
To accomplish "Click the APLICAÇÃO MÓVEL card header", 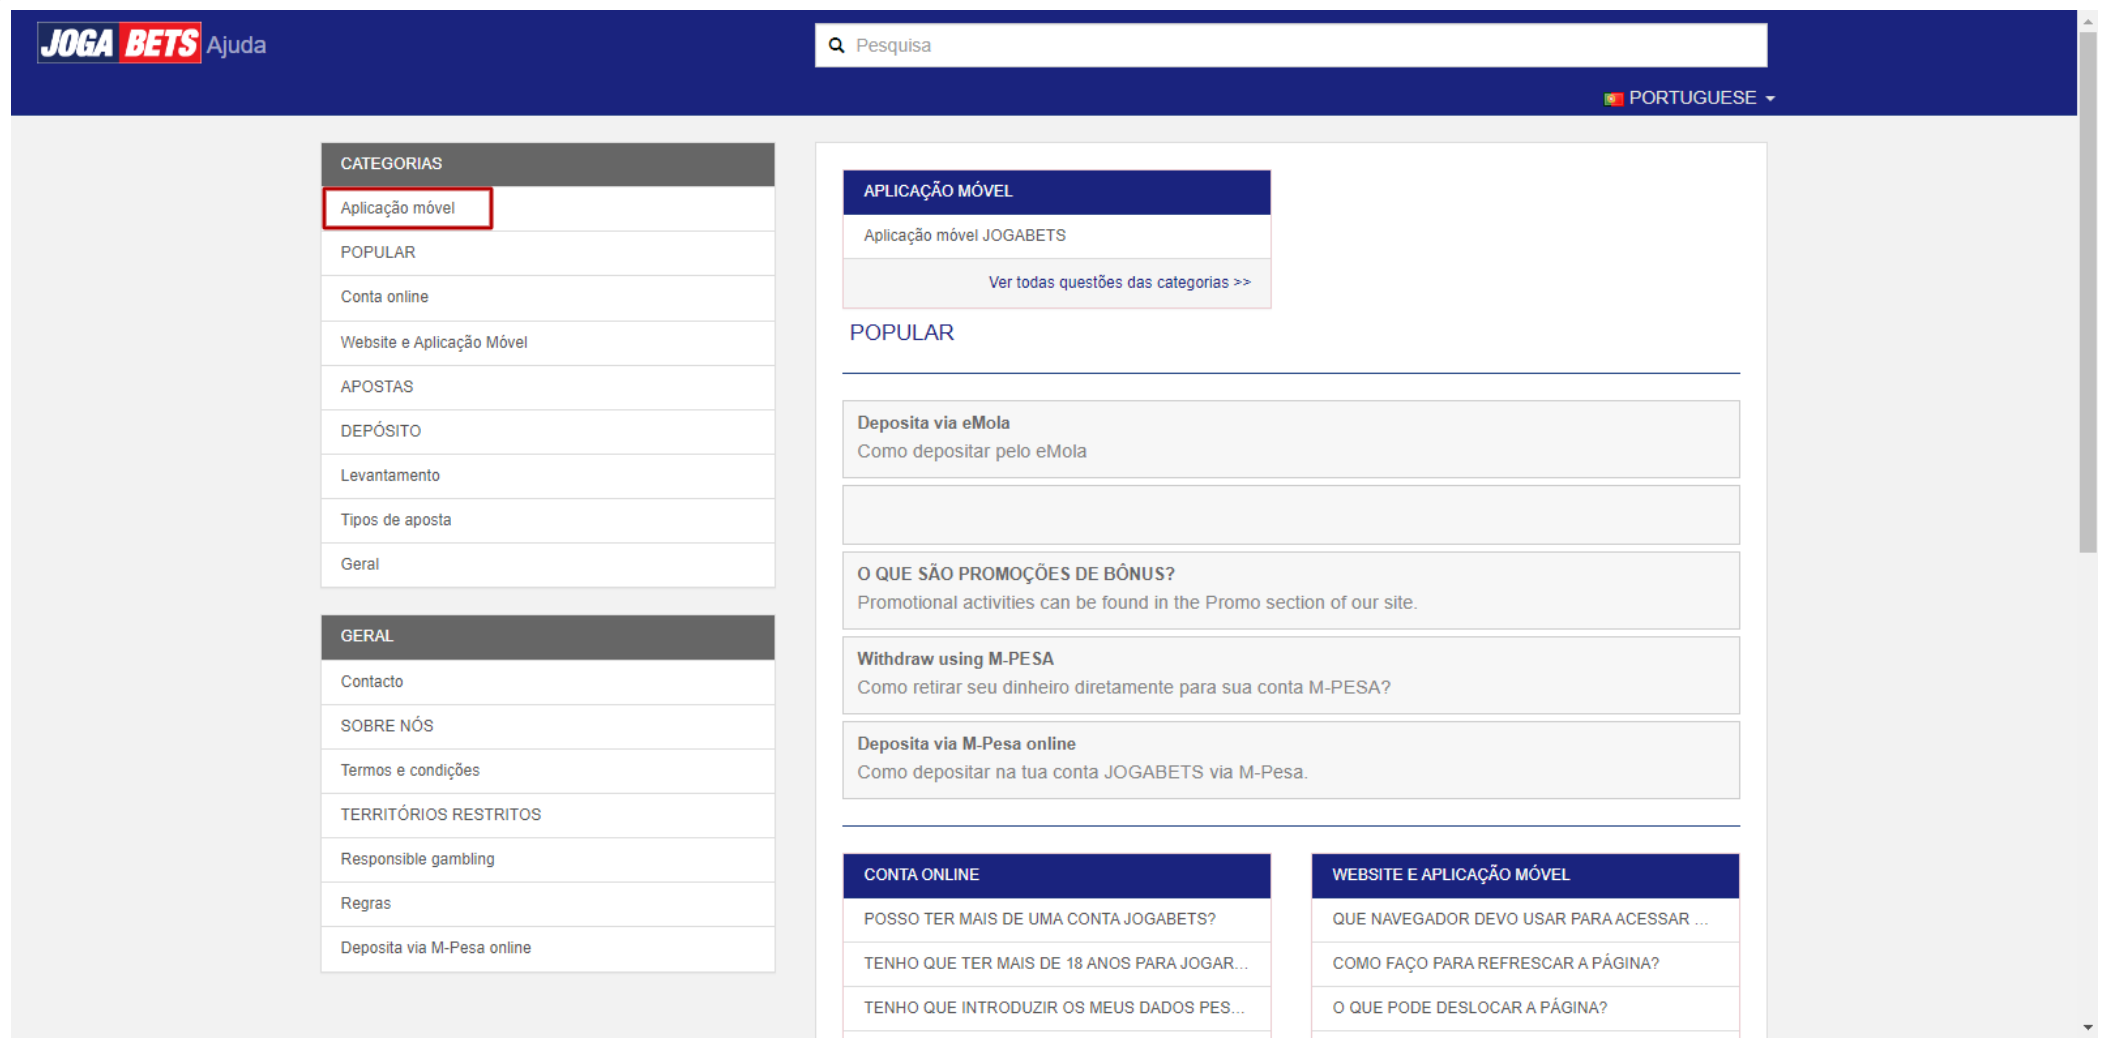I will point(1056,192).
